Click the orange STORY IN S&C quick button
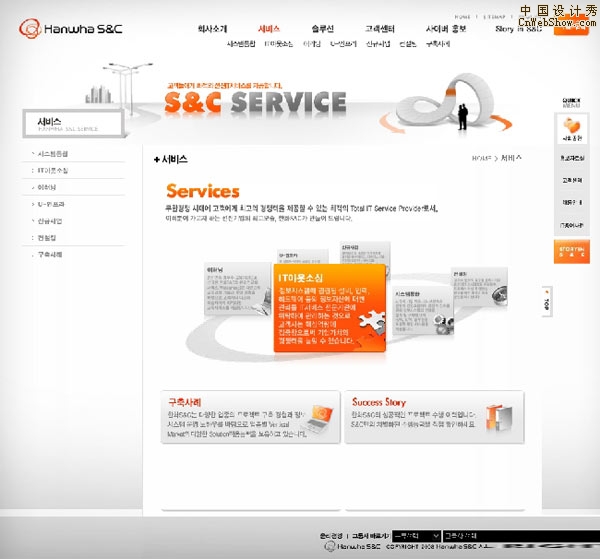 572,251
